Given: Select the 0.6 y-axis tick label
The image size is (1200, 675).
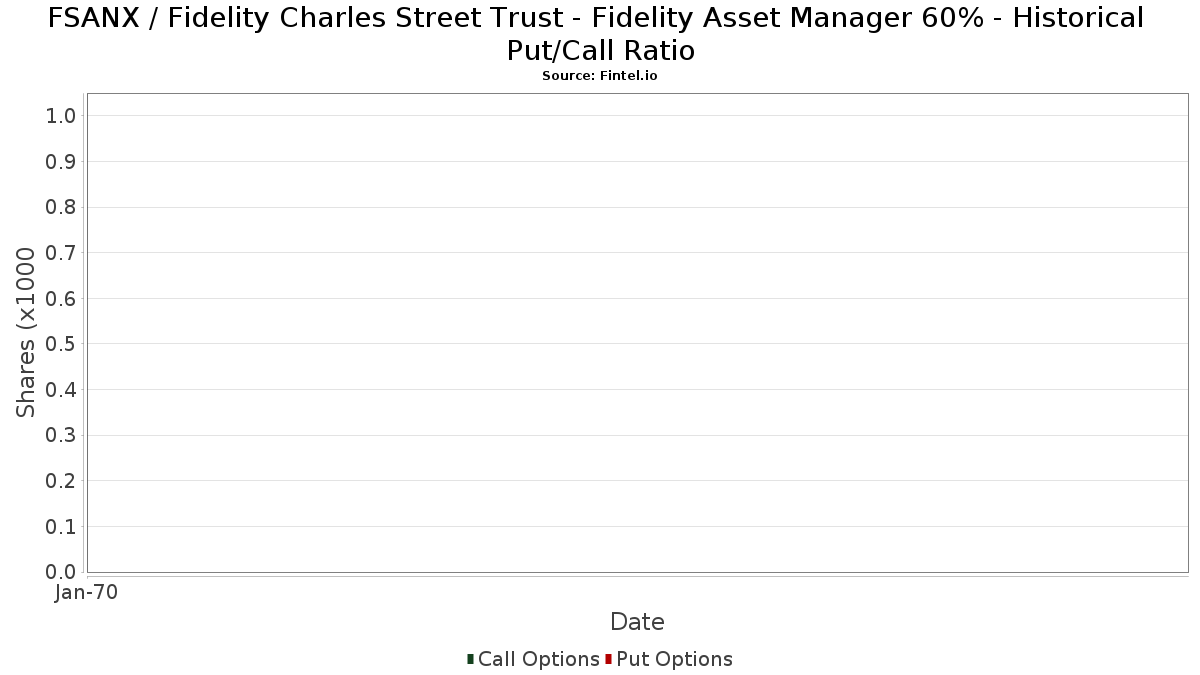Looking at the screenshot, I should (61, 299).
